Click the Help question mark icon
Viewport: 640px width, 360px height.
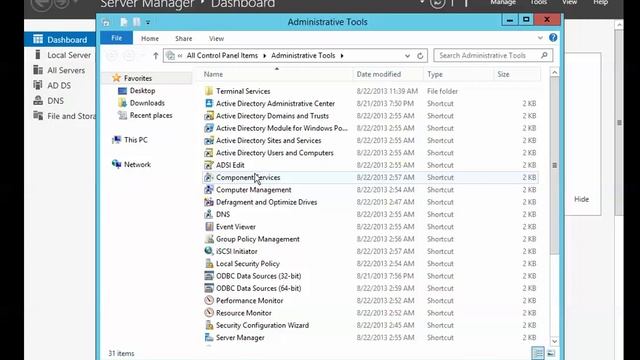coord(553,38)
